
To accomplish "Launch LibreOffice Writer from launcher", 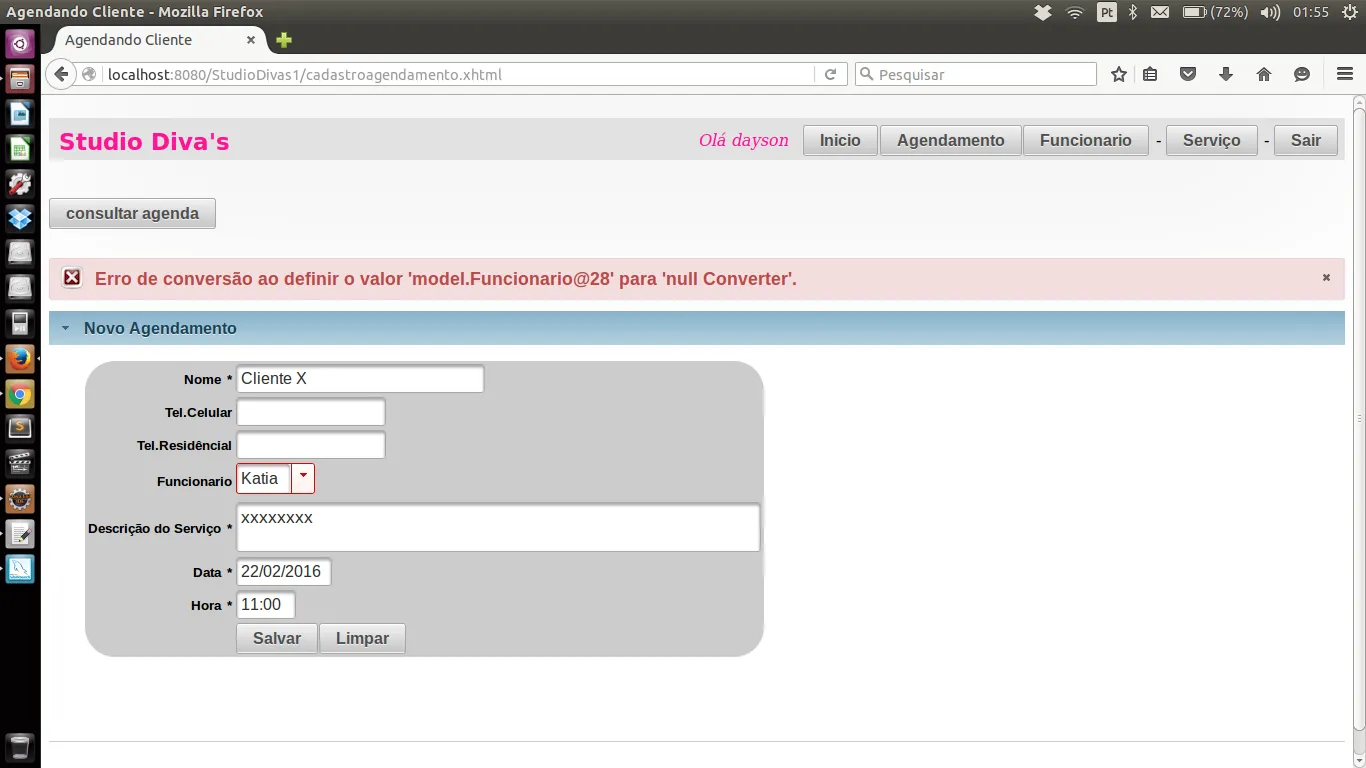I will 20,114.
